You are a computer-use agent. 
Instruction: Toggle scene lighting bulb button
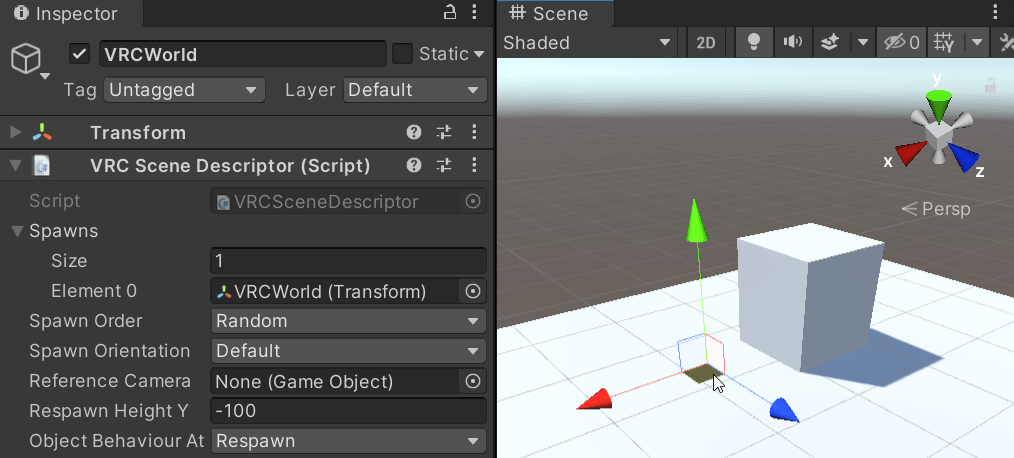(x=753, y=43)
